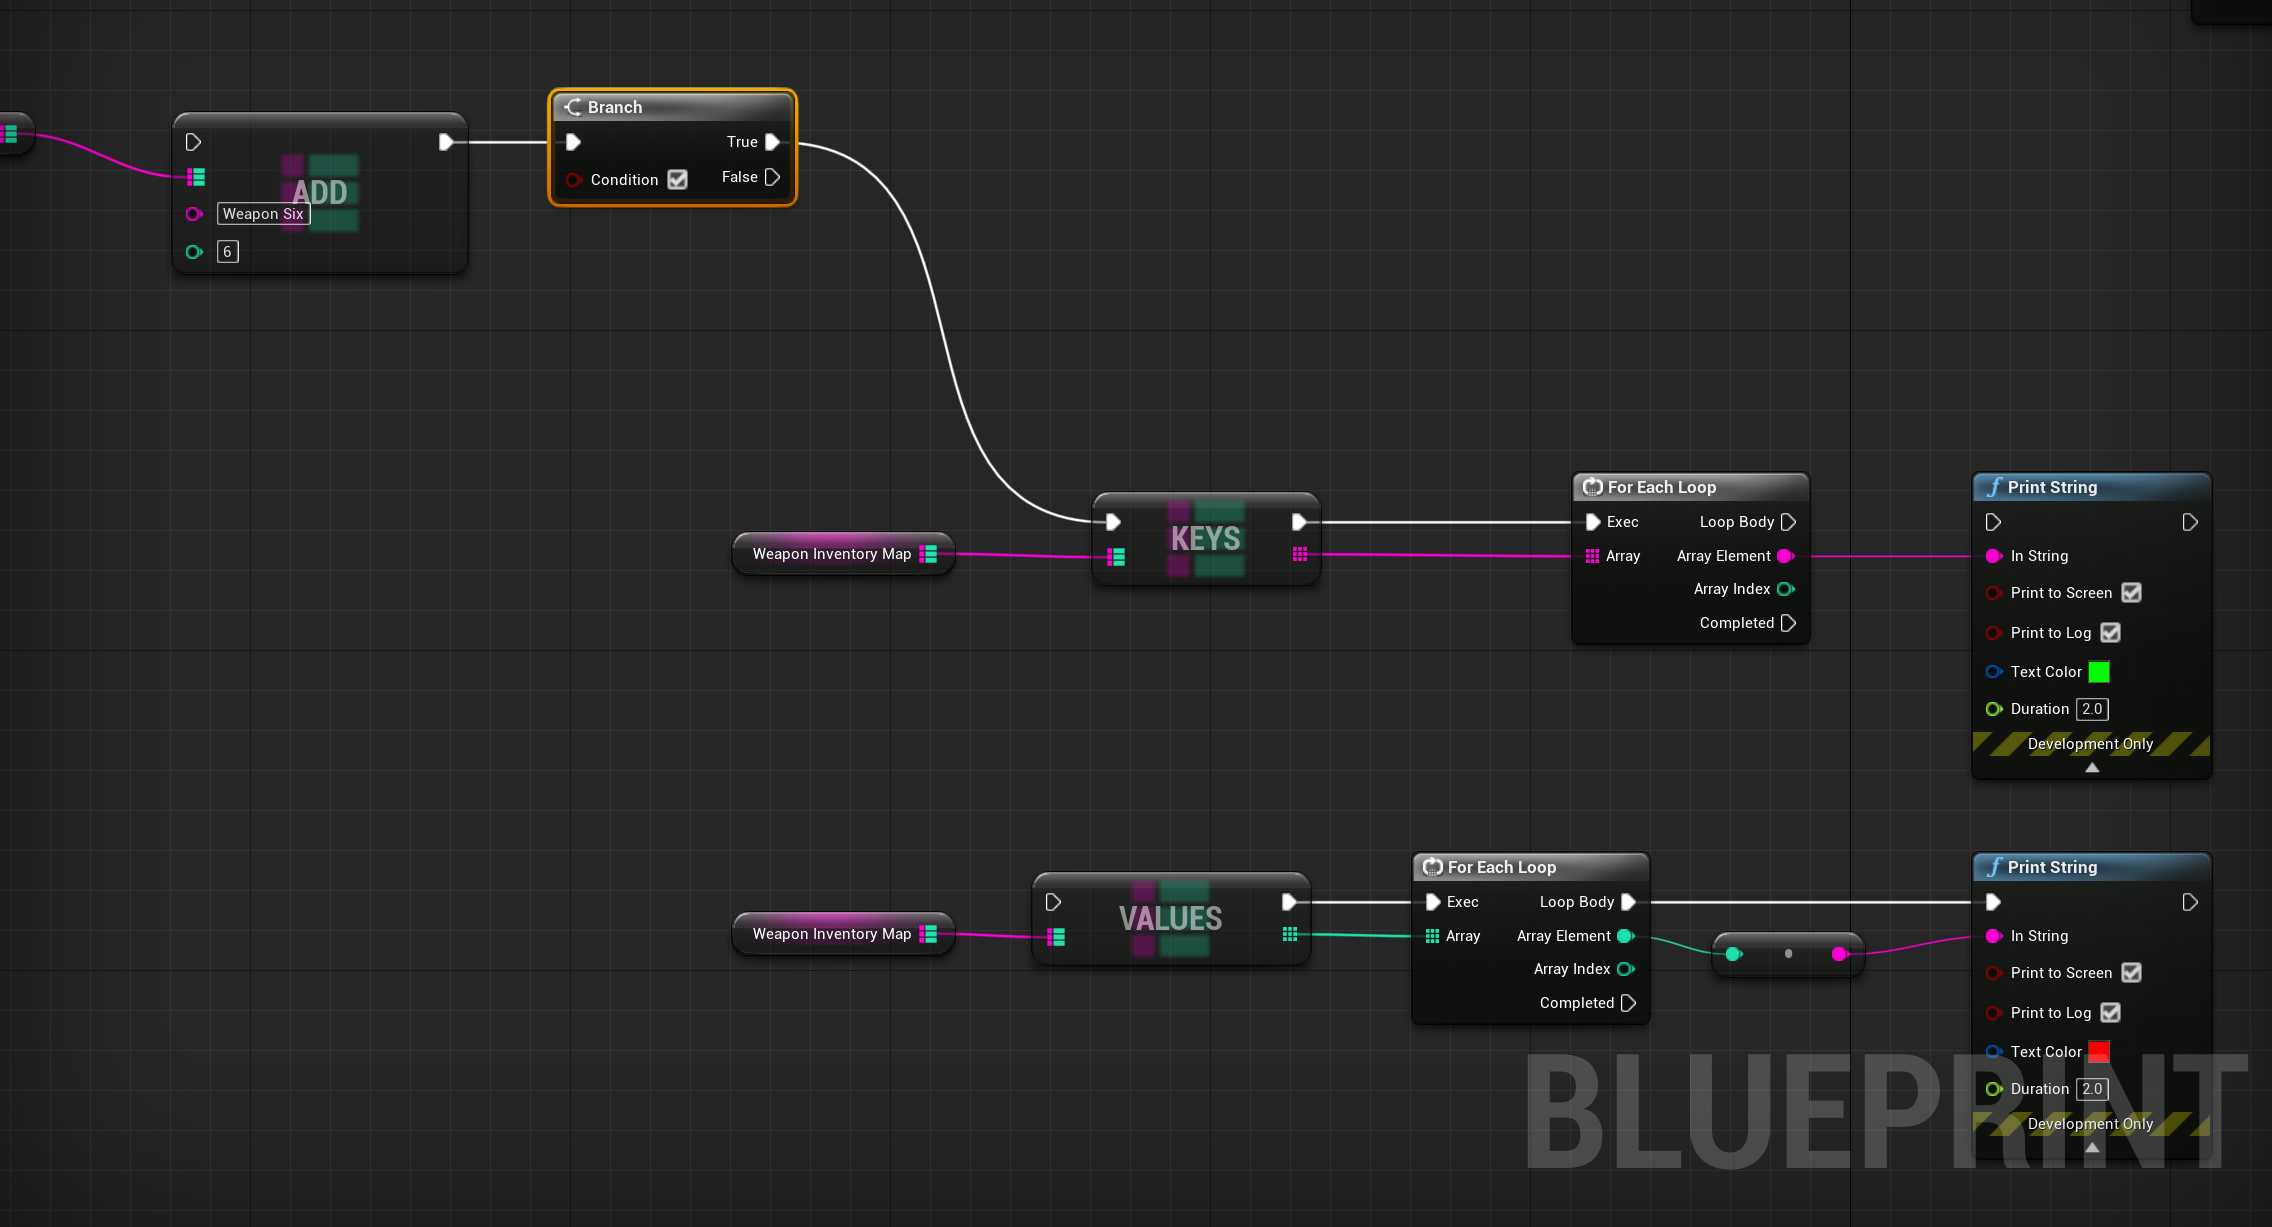Viewport: 2272px width, 1227px height.
Task: Click the Branch Condition red boolean pin
Action: pos(574,180)
